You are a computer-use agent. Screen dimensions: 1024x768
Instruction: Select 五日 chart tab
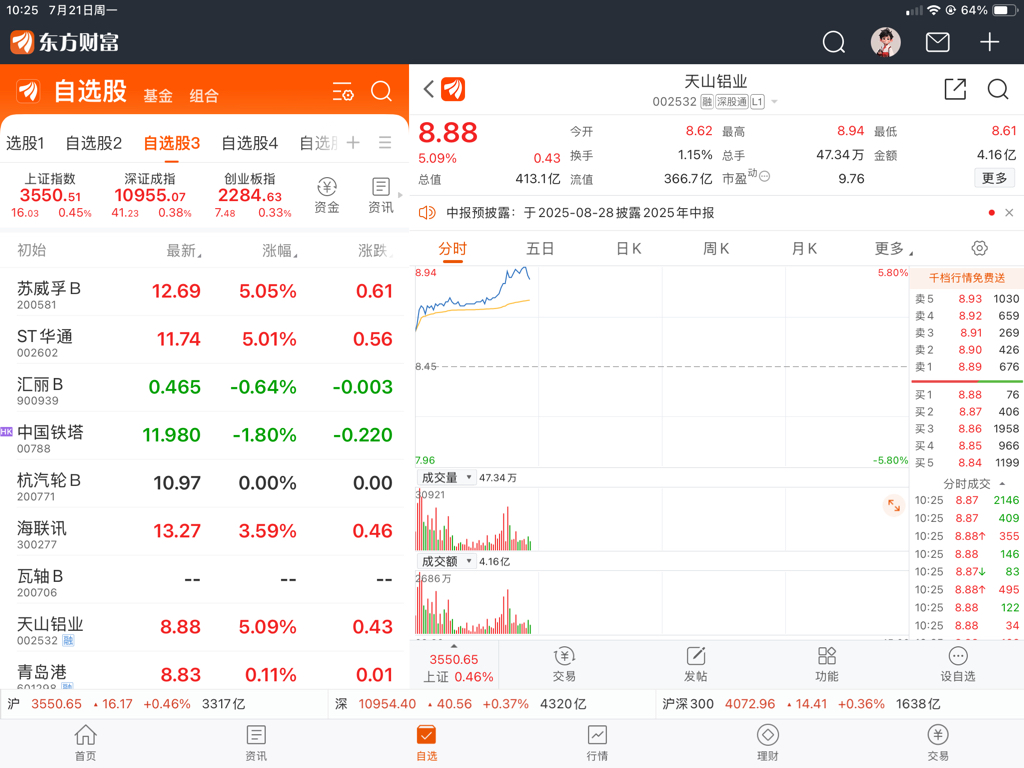click(x=540, y=248)
